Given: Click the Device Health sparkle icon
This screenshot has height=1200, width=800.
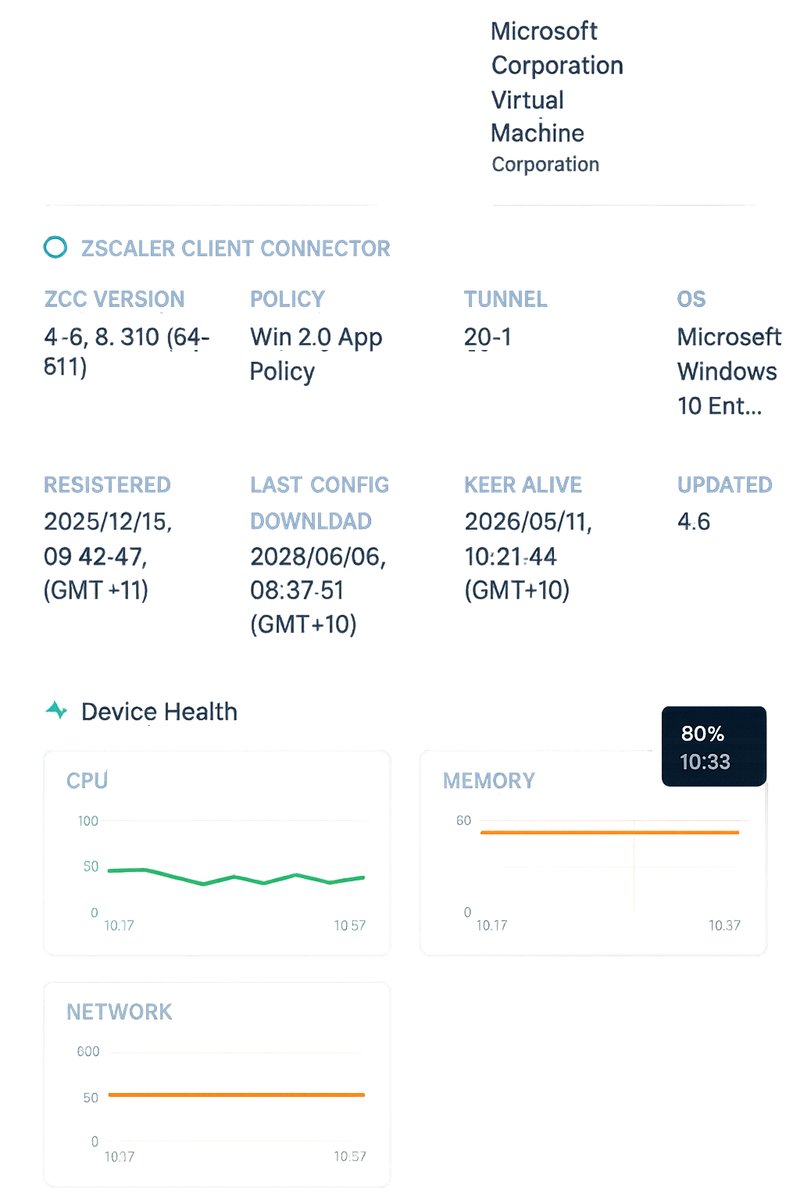Looking at the screenshot, I should (x=57, y=711).
